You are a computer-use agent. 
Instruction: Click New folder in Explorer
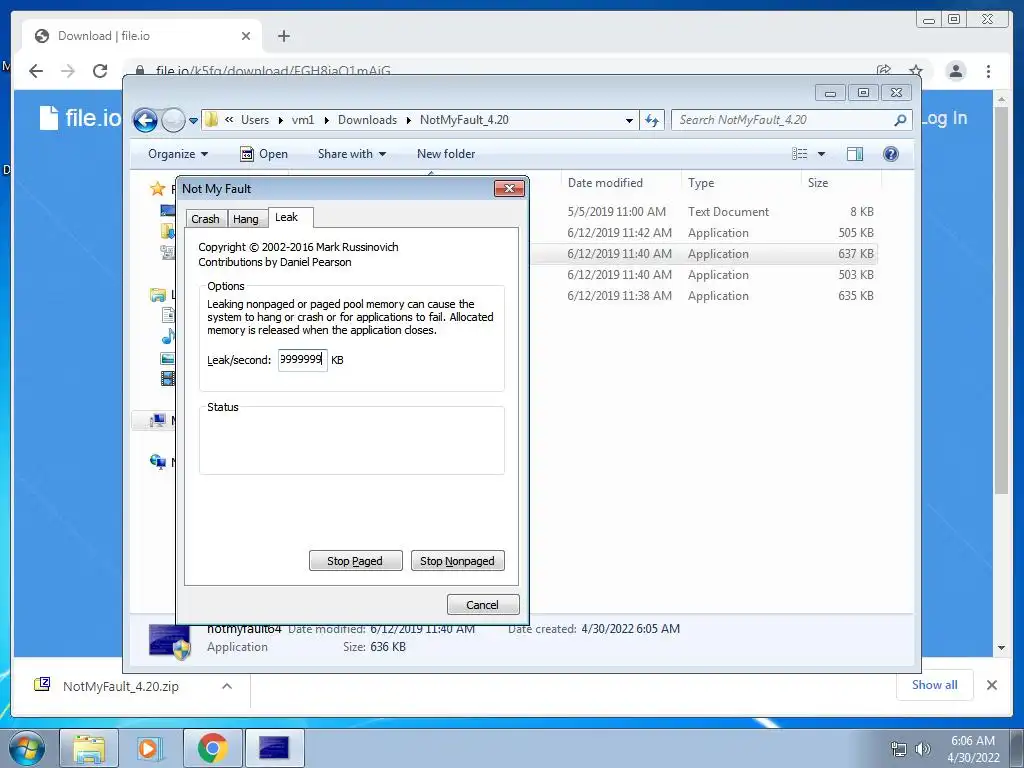[446, 154]
